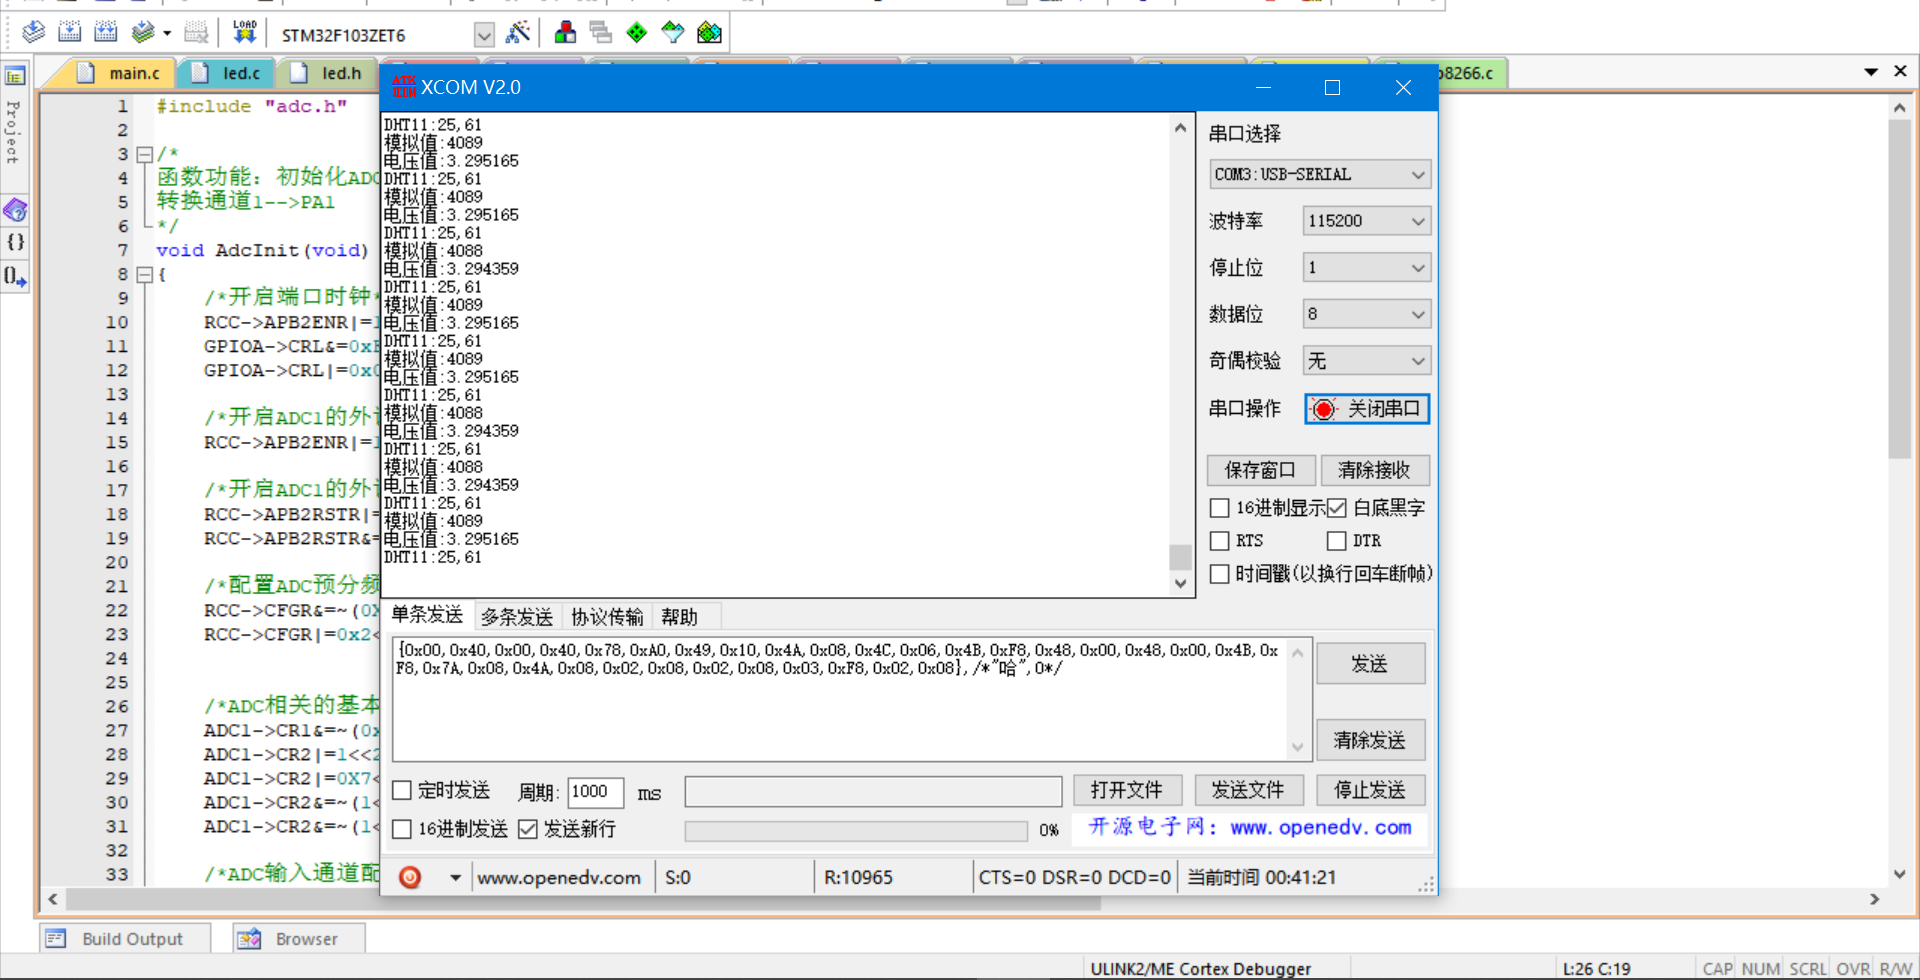
Task: Toggle the 定时发送 checkbox
Action: pos(403,790)
